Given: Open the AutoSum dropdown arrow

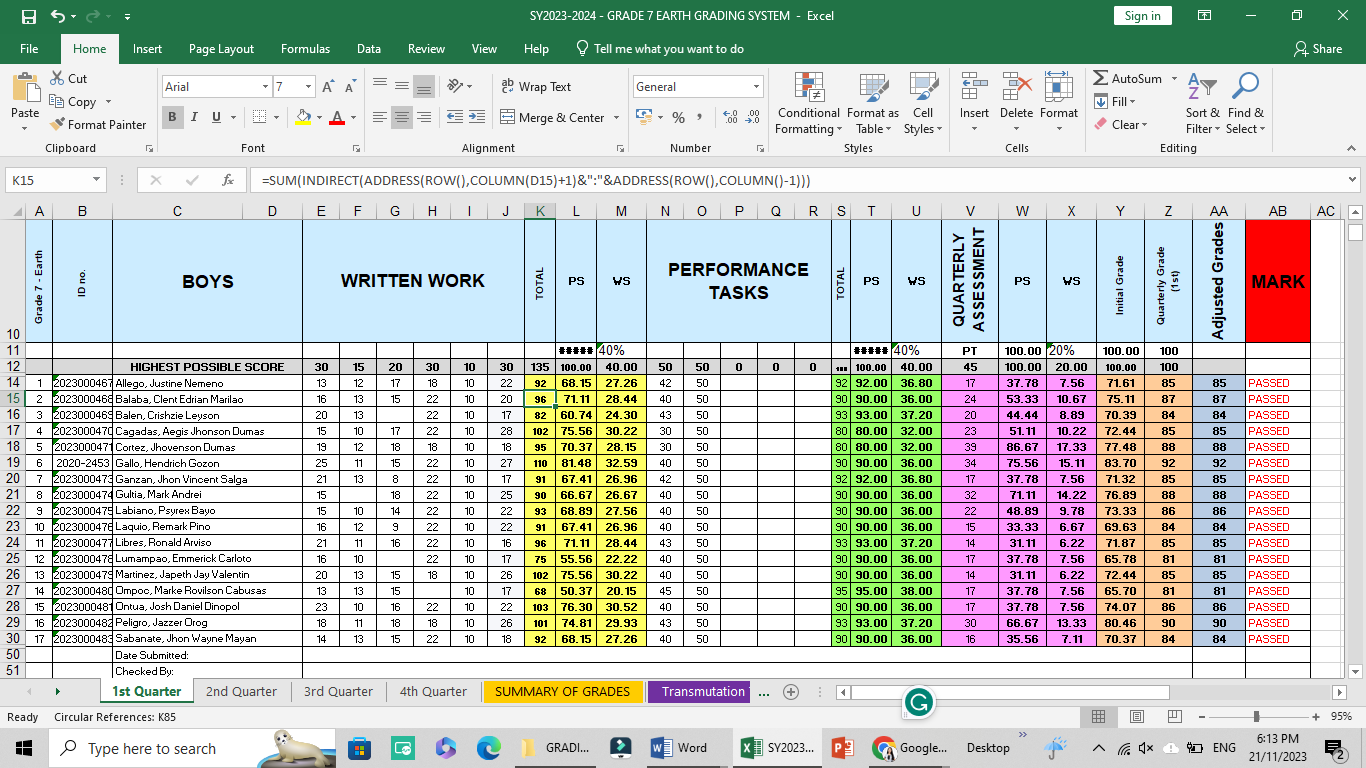Looking at the screenshot, I should coord(1173,79).
